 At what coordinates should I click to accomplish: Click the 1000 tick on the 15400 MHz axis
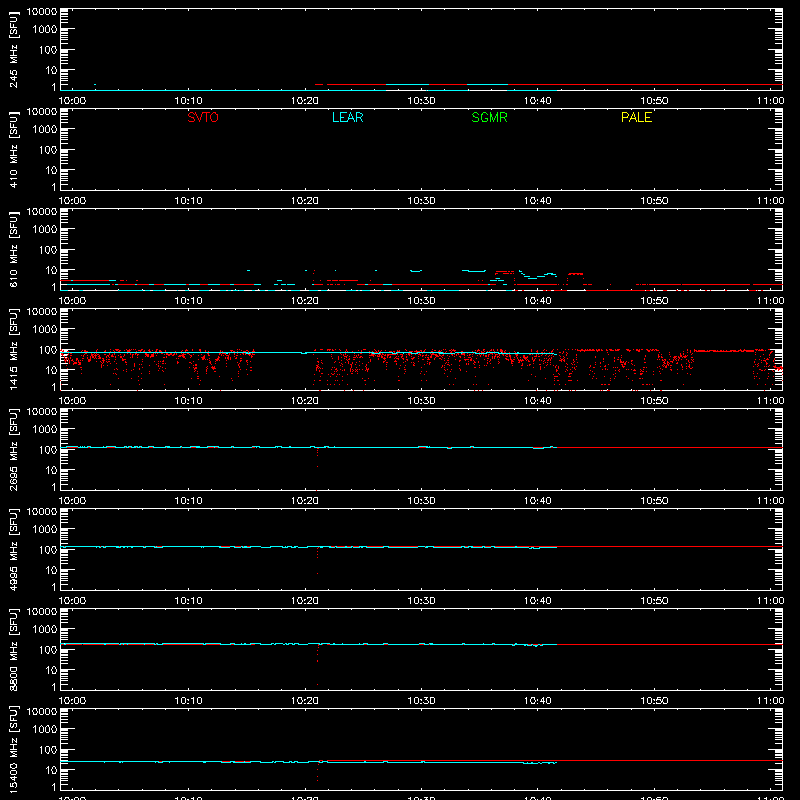coord(45,730)
